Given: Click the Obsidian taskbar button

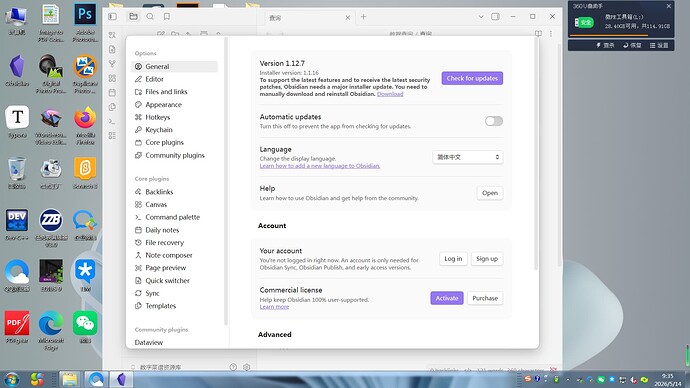Looking at the screenshot, I should pyautogui.click(x=121, y=379).
